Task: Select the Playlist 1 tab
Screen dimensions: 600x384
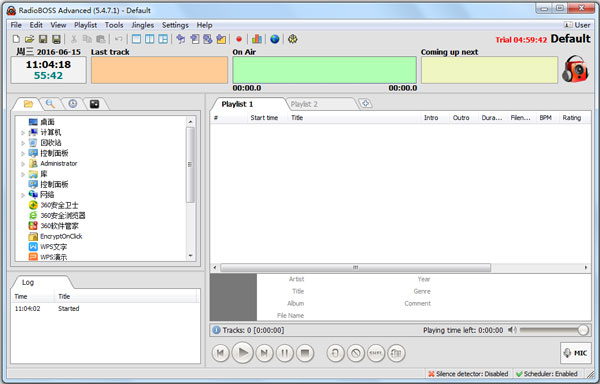Action: coord(237,104)
